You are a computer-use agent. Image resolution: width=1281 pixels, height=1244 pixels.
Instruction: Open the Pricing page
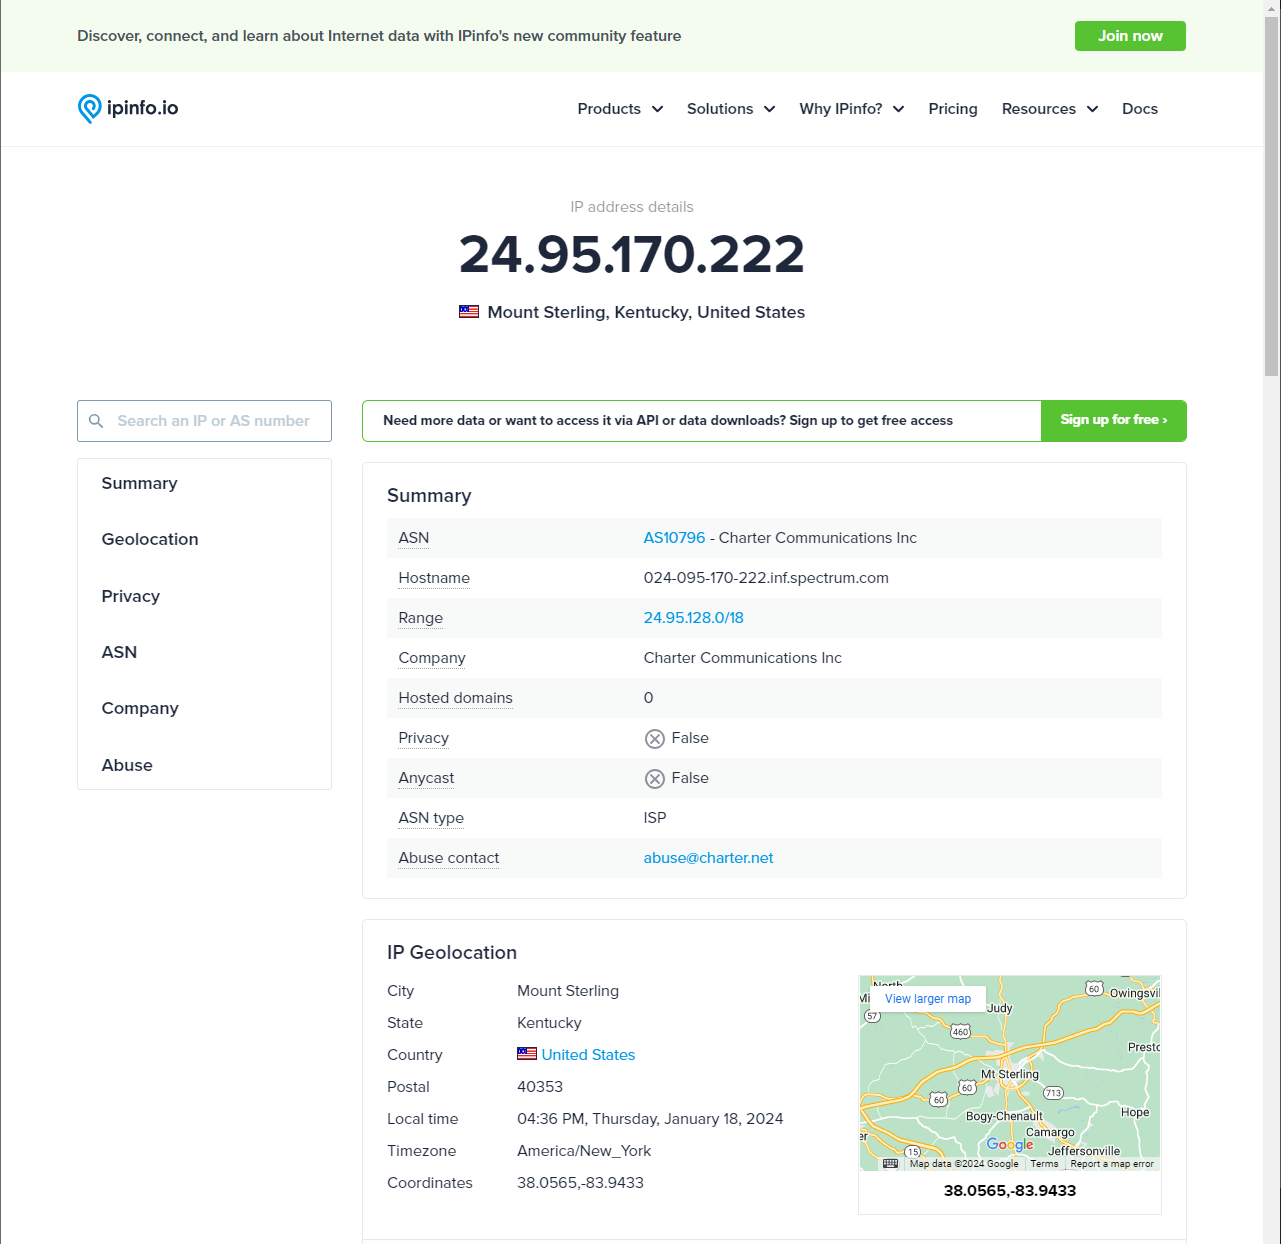coord(953,109)
